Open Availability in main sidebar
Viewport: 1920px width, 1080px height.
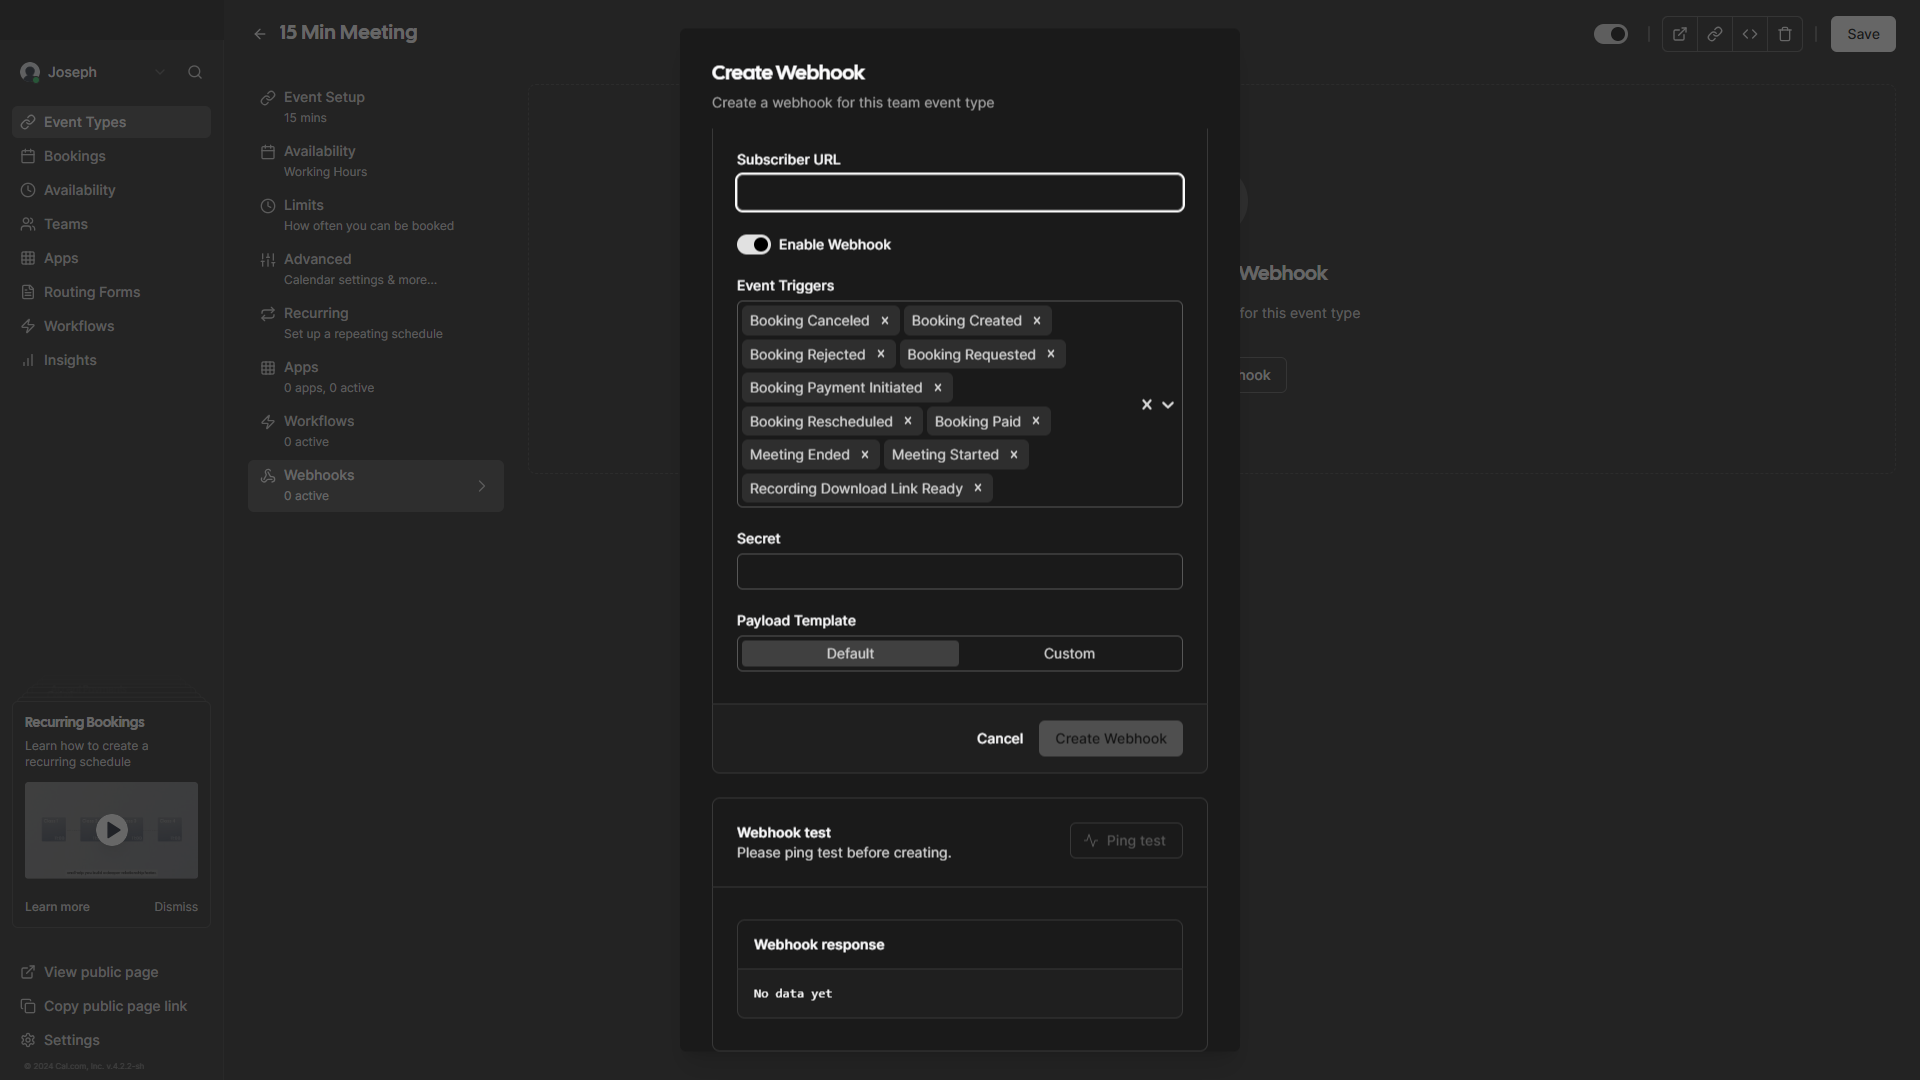pyautogui.click(x=111, y=190)
